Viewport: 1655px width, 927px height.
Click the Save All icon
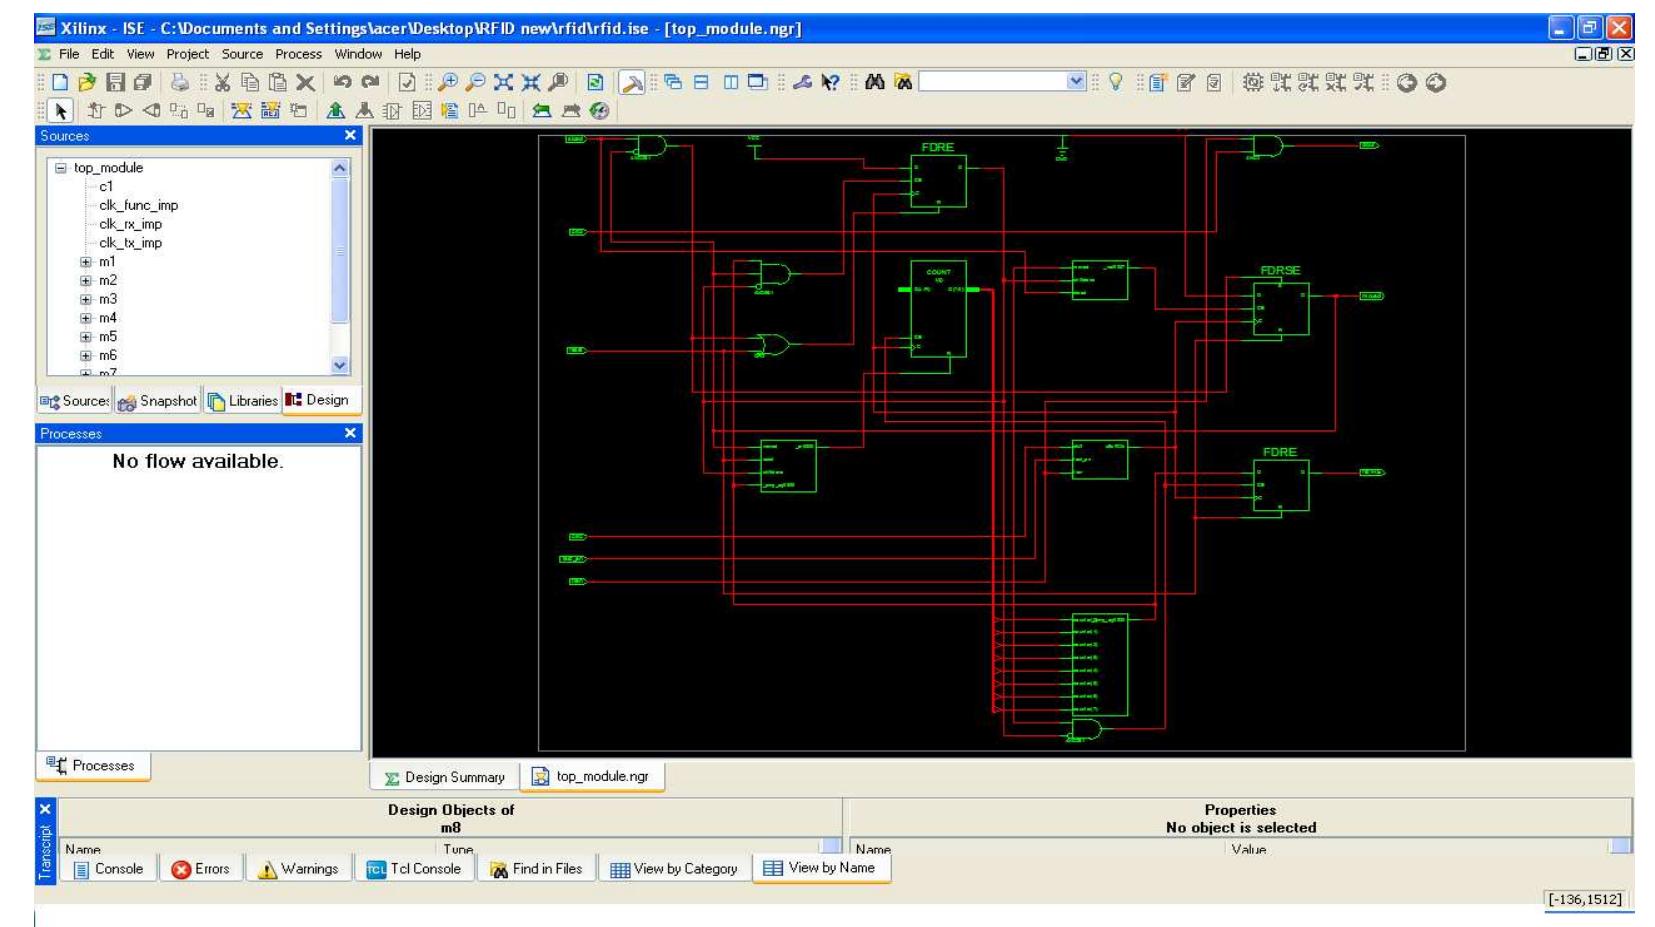tap(142, 83)
